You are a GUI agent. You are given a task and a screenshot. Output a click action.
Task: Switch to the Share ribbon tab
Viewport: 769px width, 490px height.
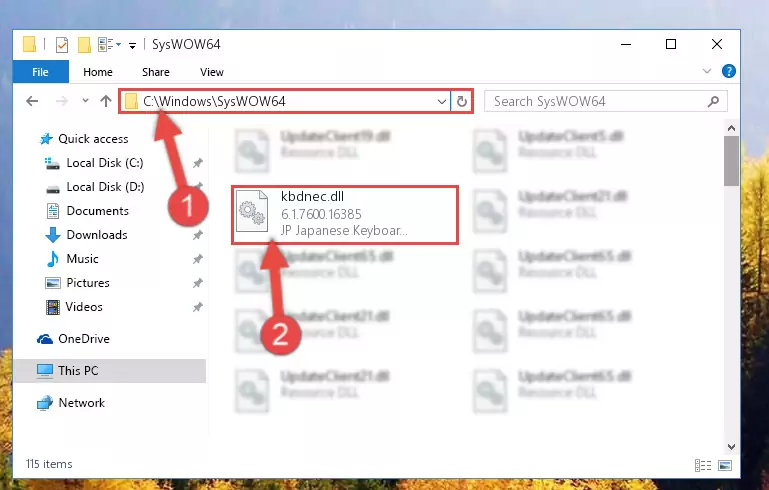pyautogui.click(x=156, y=72)
